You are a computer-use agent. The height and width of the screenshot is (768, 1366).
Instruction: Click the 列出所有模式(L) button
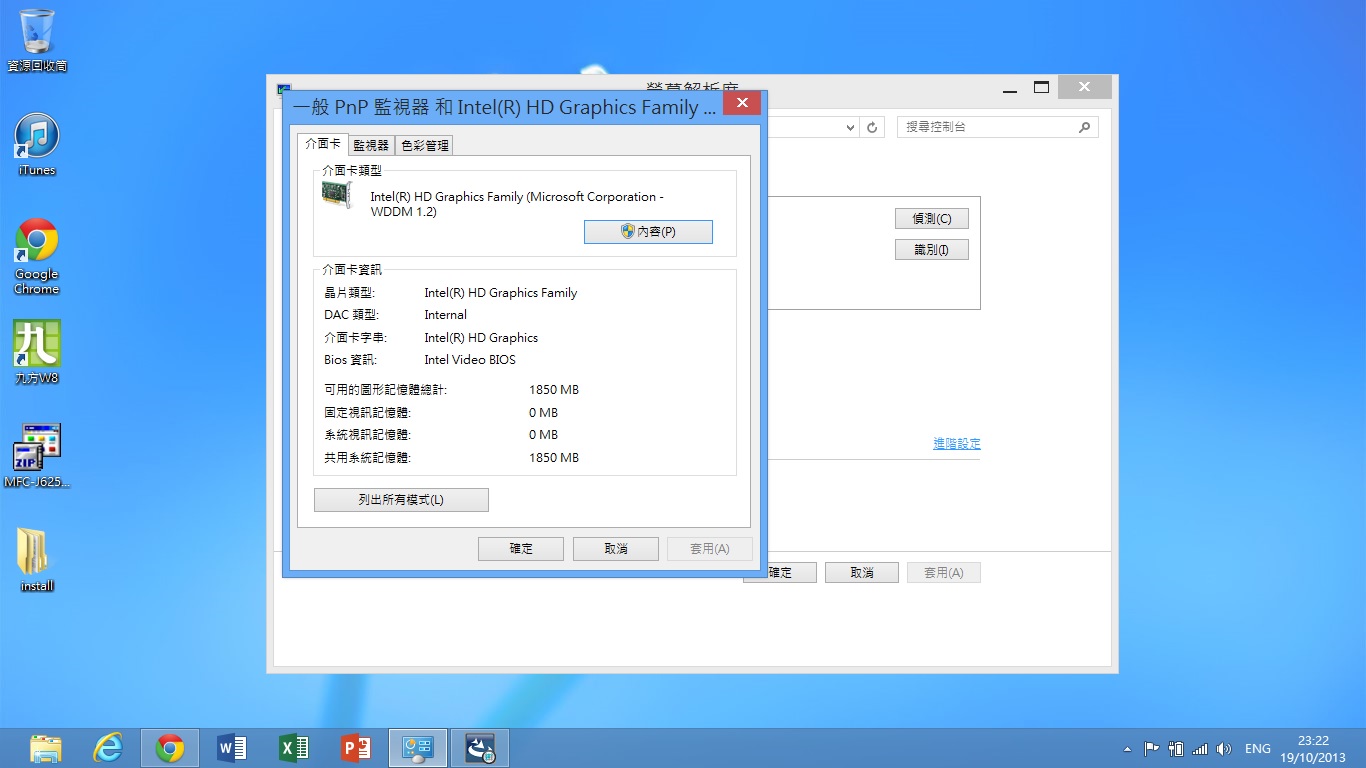(x=401, y=500)
